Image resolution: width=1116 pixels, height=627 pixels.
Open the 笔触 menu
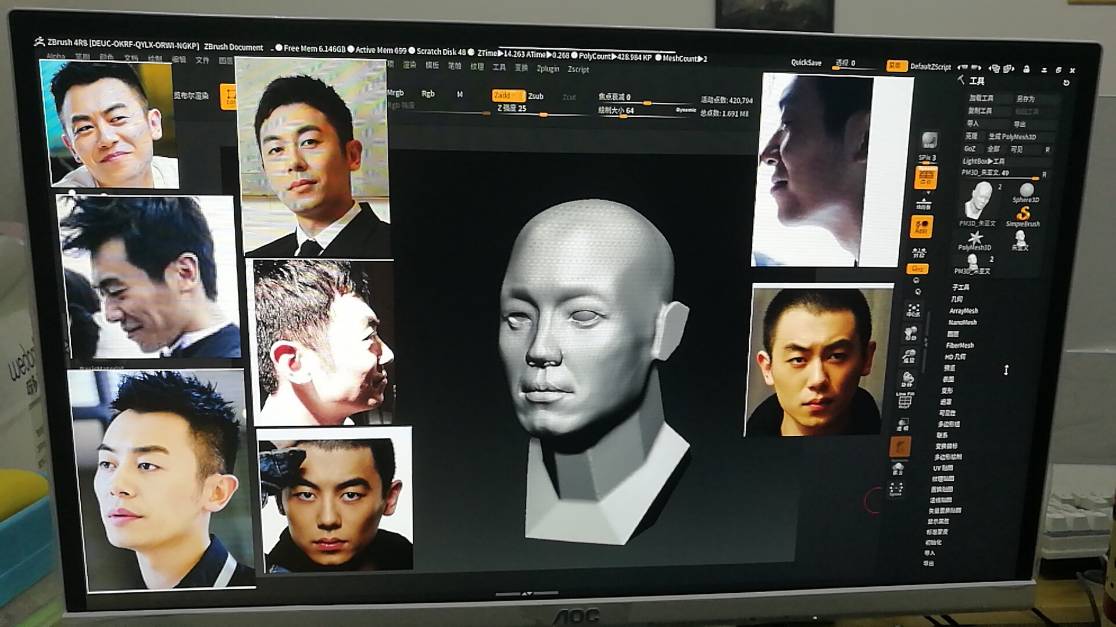point(454,65)
